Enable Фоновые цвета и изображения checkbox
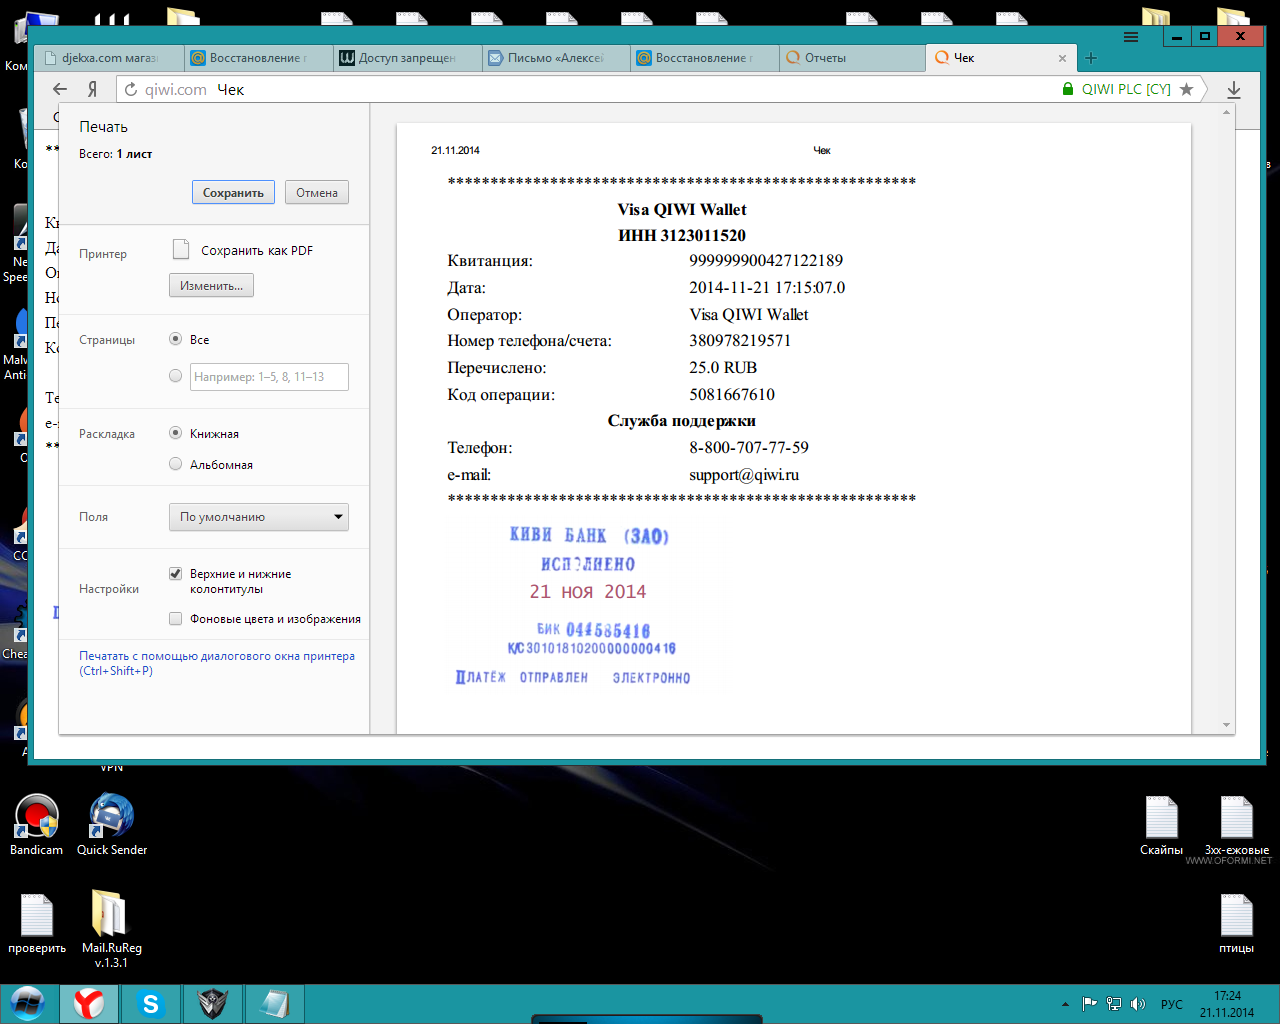The image size is (1280, 1024). pos(176,619)
